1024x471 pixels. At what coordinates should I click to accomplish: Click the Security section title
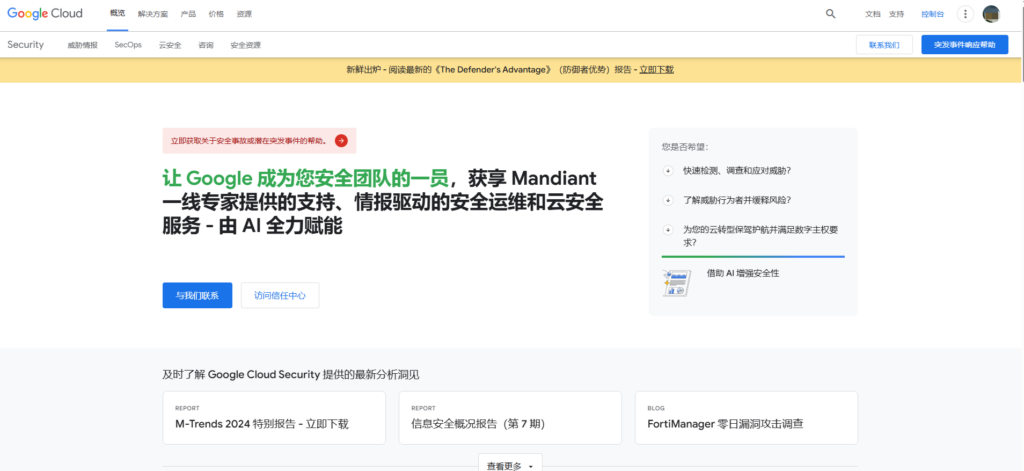coord(25,45)
